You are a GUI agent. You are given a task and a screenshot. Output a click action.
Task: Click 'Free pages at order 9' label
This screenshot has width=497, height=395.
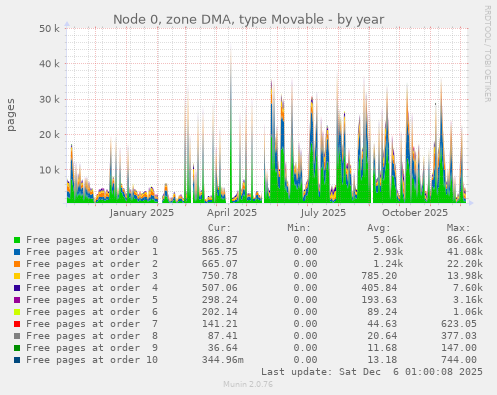click(x=92, y=348)
